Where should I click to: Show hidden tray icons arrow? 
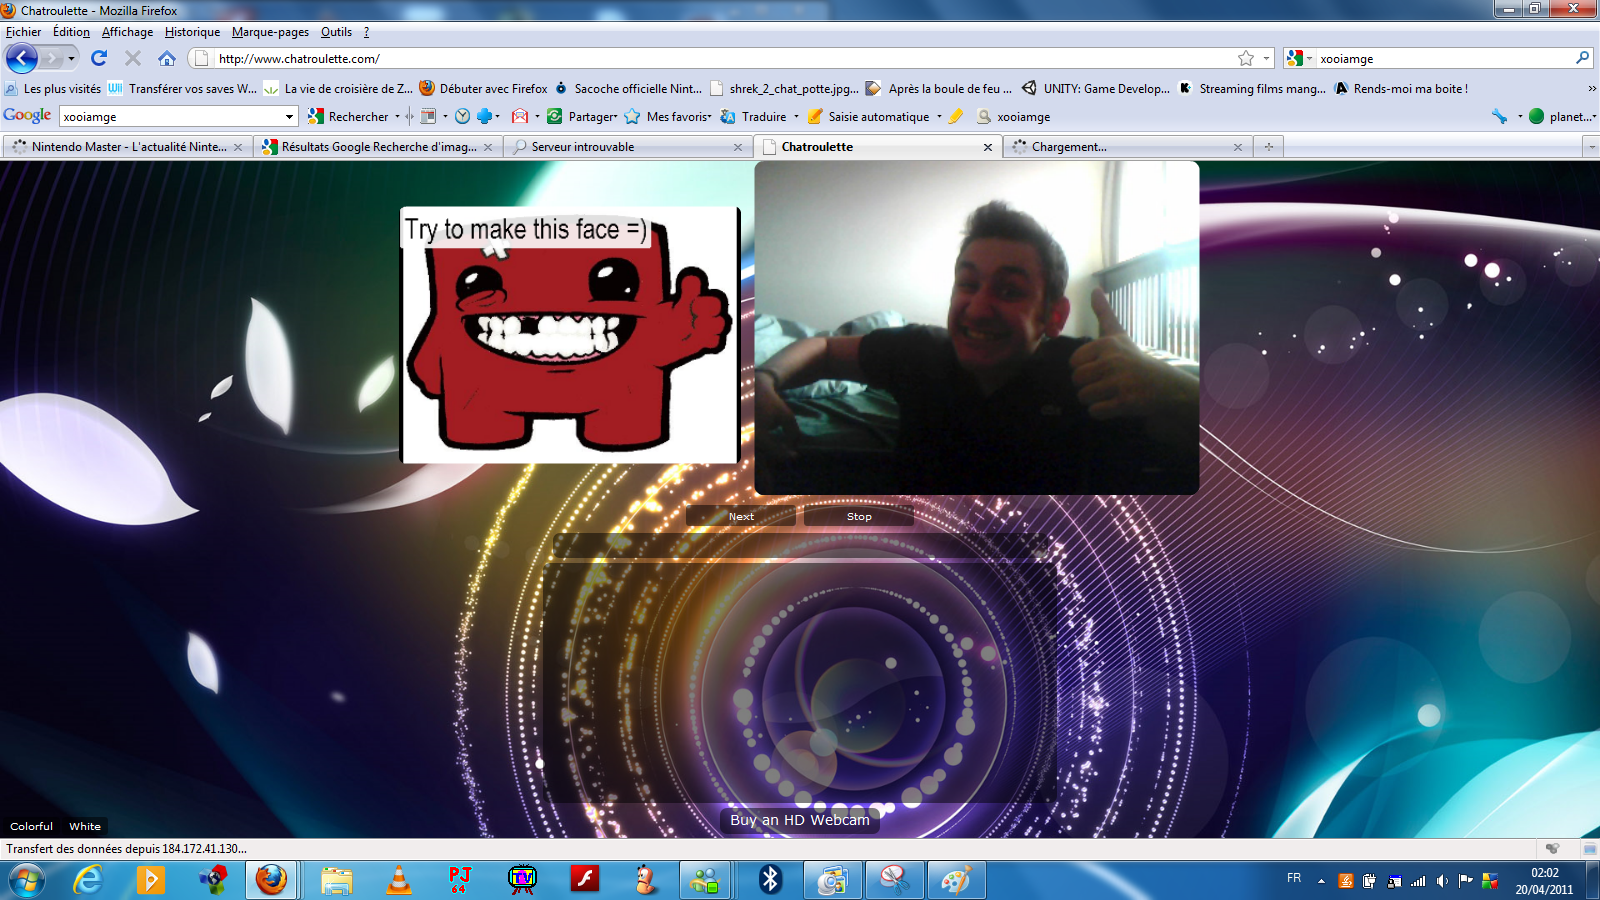click(1321, 881)
